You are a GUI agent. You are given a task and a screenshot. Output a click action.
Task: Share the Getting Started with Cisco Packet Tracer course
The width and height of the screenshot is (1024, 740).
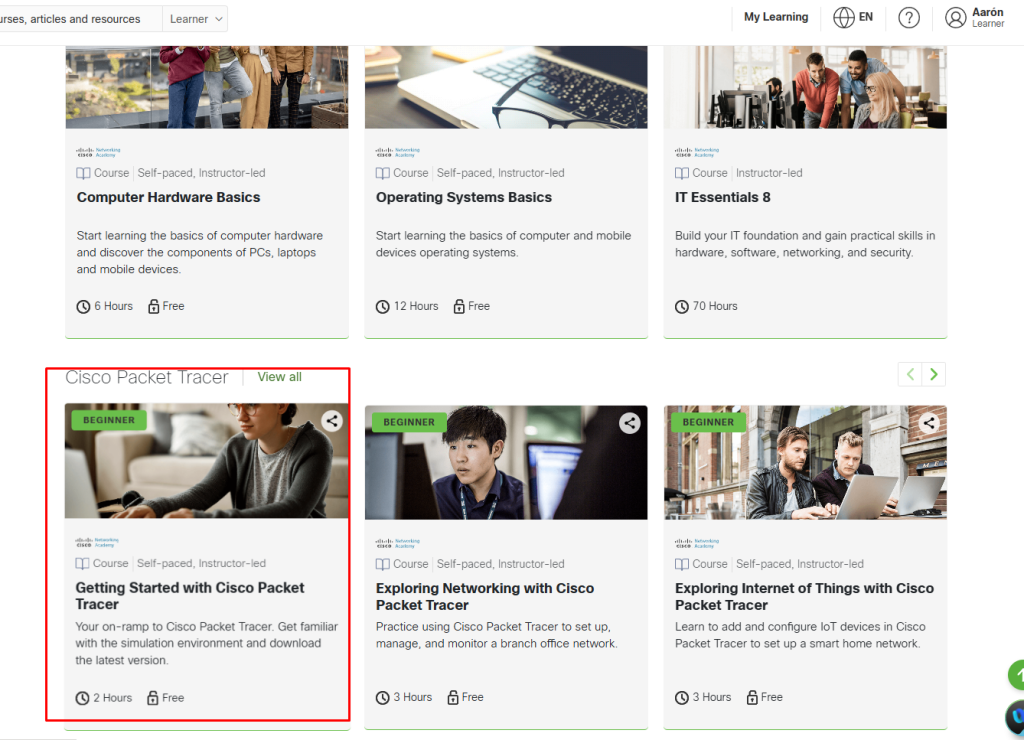coord(331,421)
